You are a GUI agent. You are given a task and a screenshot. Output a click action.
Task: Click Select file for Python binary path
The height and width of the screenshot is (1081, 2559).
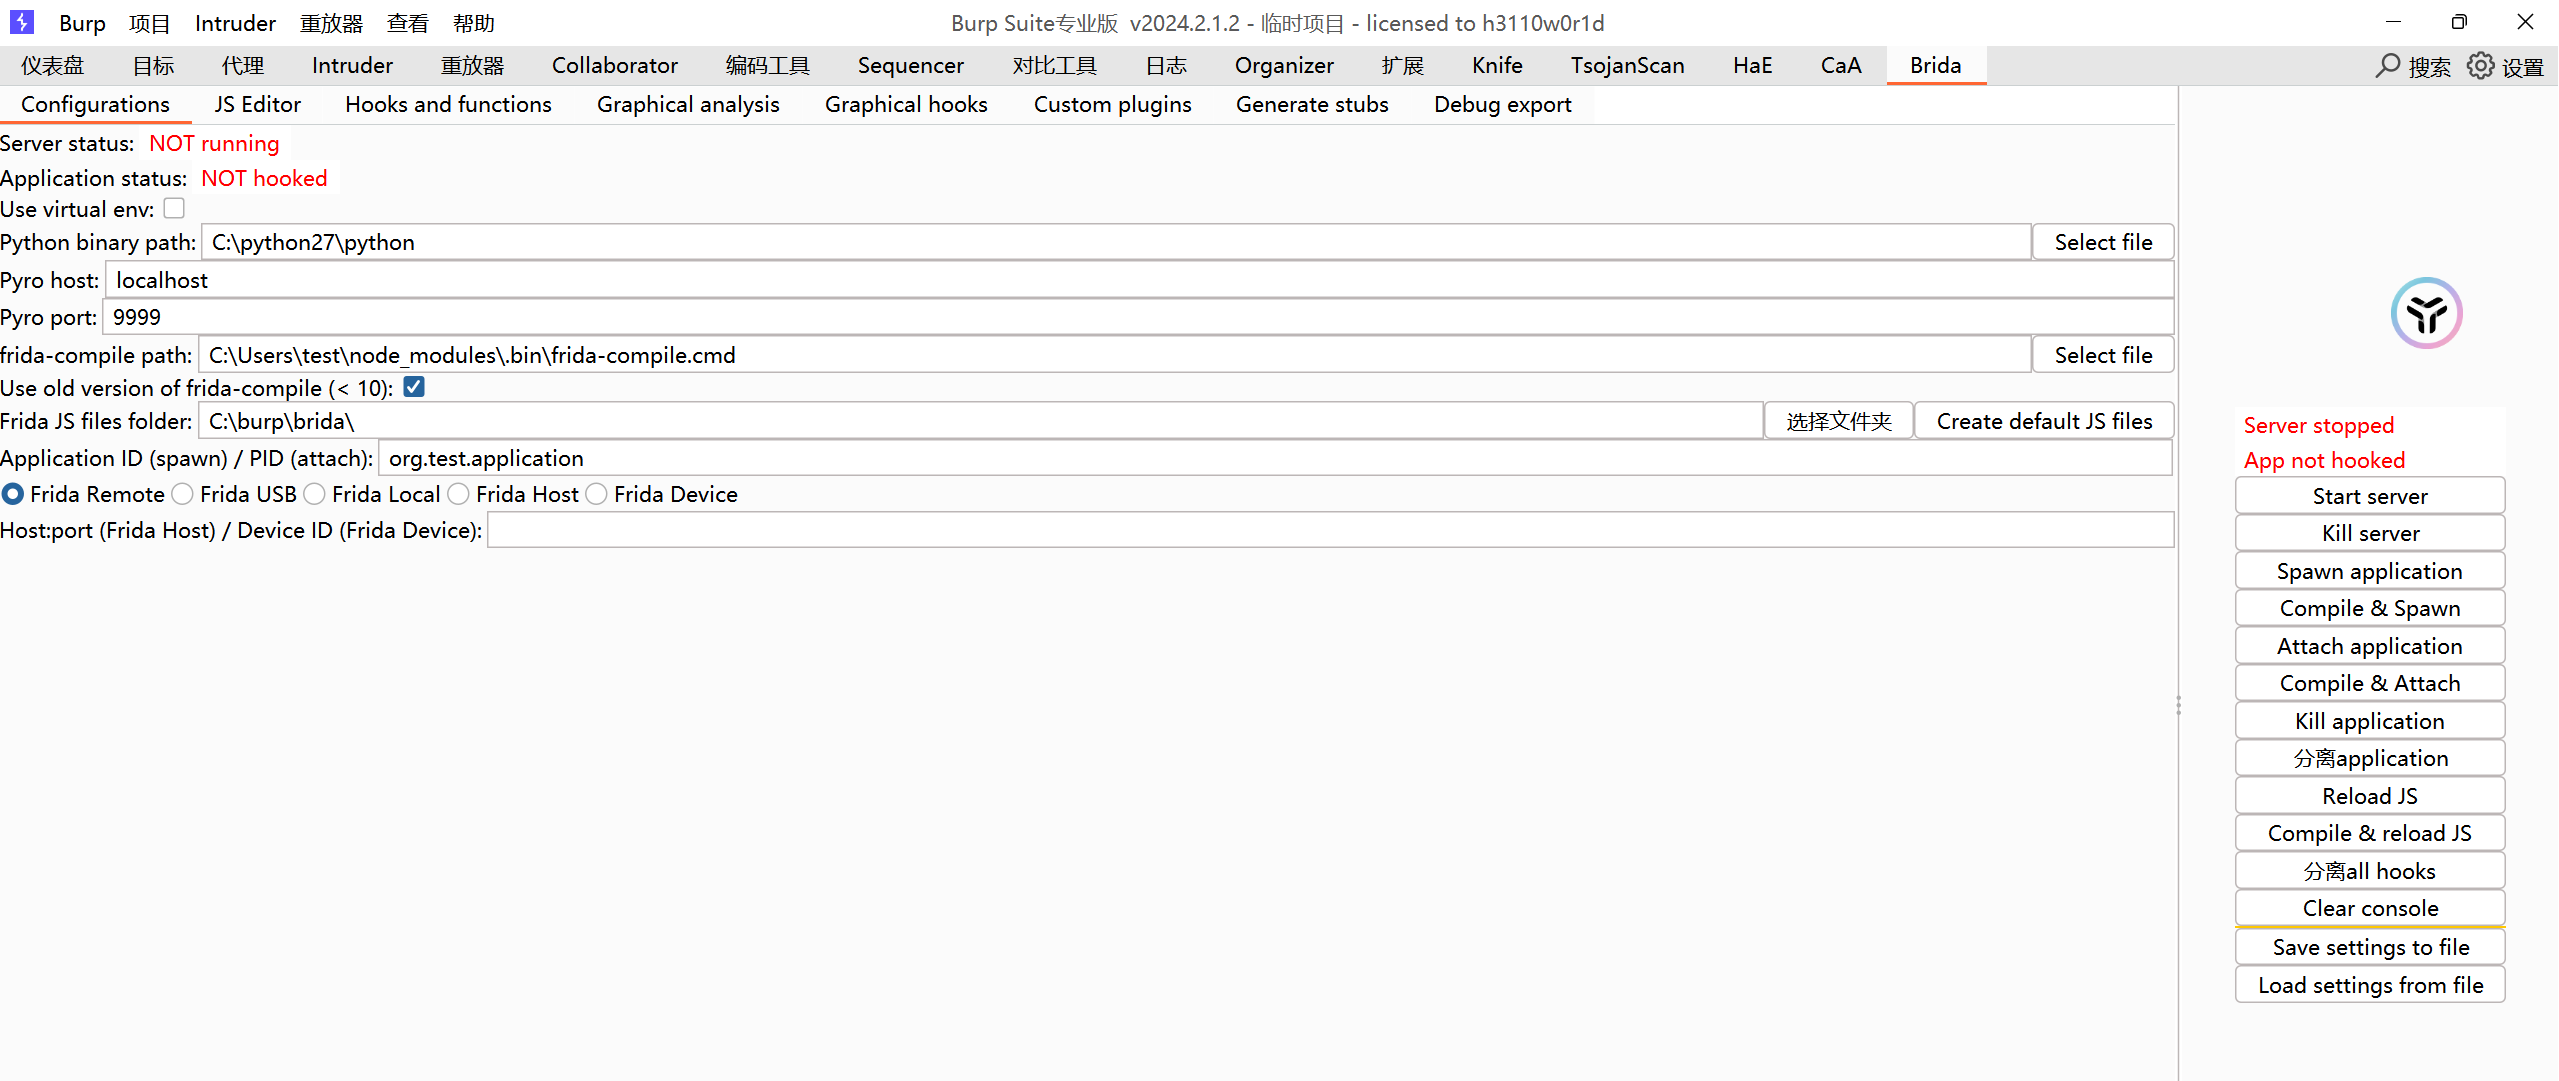(x=2102, y=242)
